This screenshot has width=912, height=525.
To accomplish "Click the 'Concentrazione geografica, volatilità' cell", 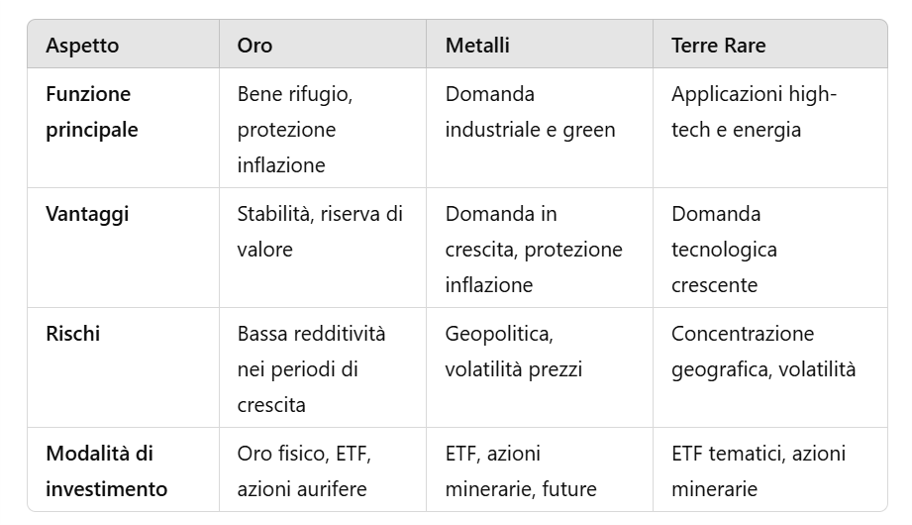I will (x=763, y=351).
